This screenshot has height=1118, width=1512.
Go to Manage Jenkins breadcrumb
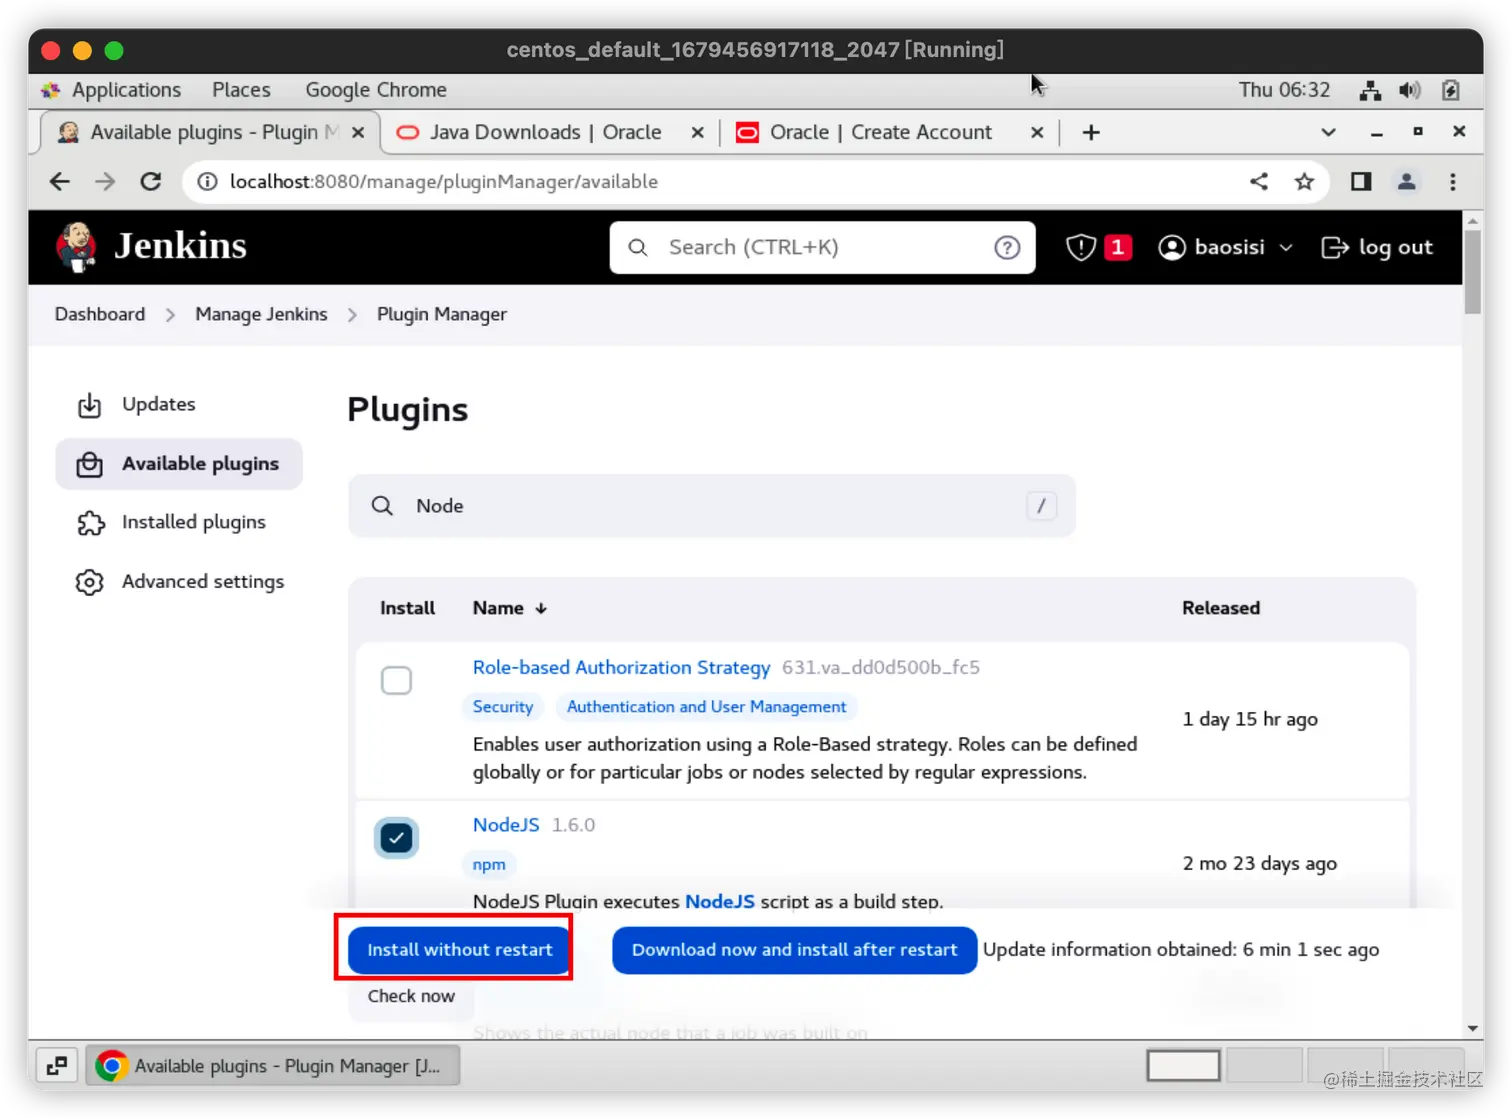click(261, 314)
